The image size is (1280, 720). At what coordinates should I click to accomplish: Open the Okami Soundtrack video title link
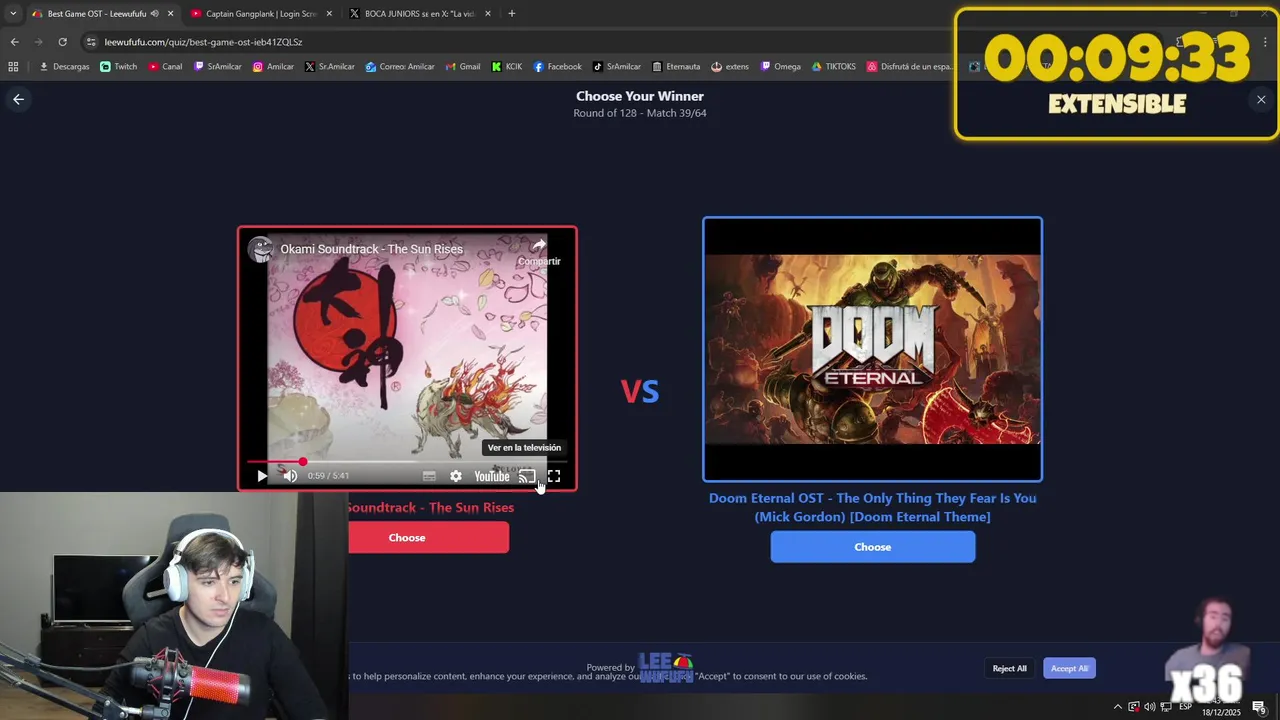(x=371, y=249)
